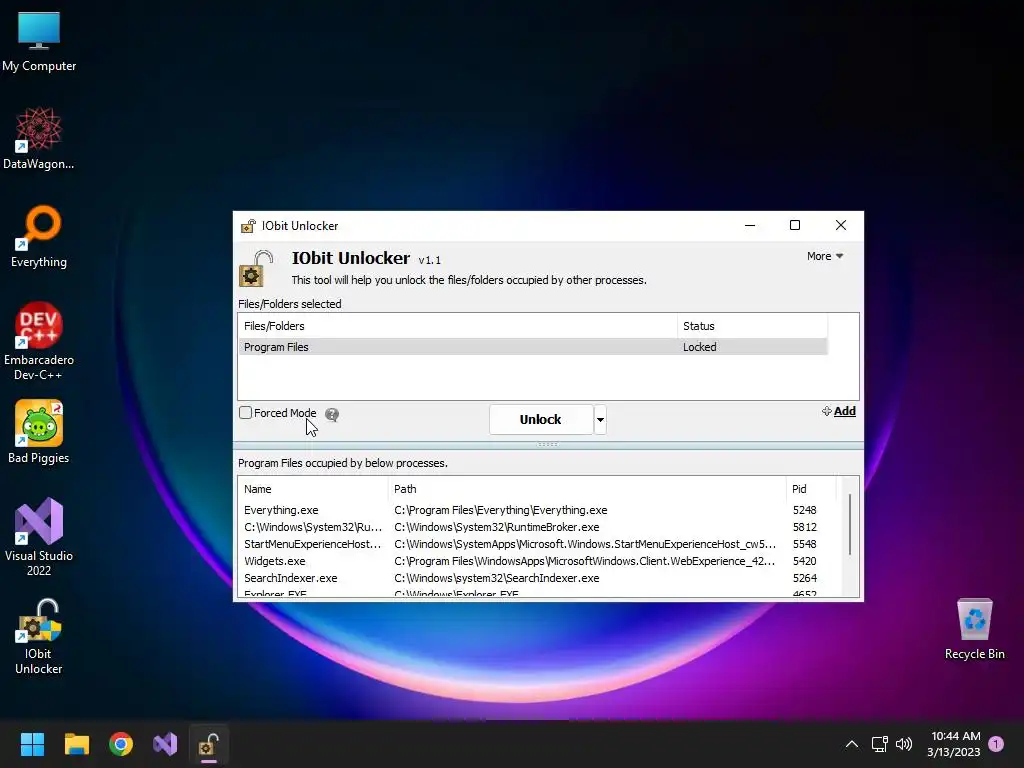Launch Bad Piggies desktop shortcut
This screenshot has width=1024, height=768.
click(39, 432)
